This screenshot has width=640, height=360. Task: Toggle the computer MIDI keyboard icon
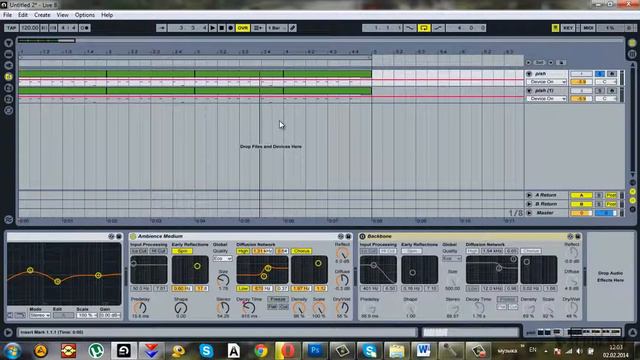[556, 28]
